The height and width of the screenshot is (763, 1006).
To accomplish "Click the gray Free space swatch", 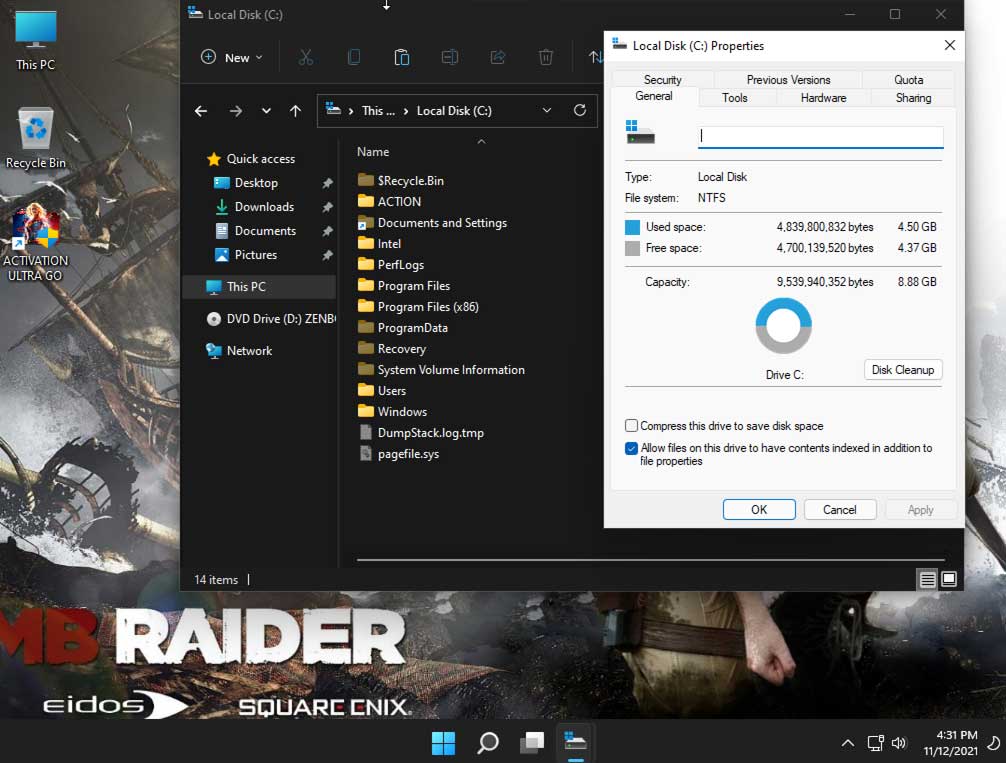I will [633, 248].
